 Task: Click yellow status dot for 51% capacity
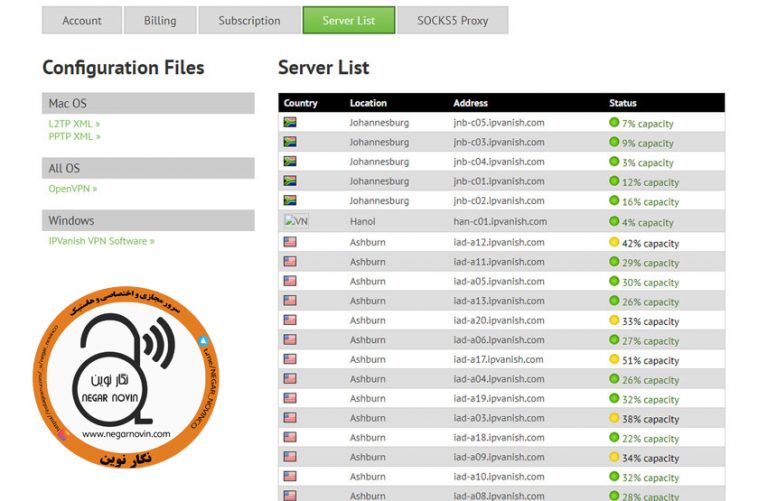click(614, 359)
